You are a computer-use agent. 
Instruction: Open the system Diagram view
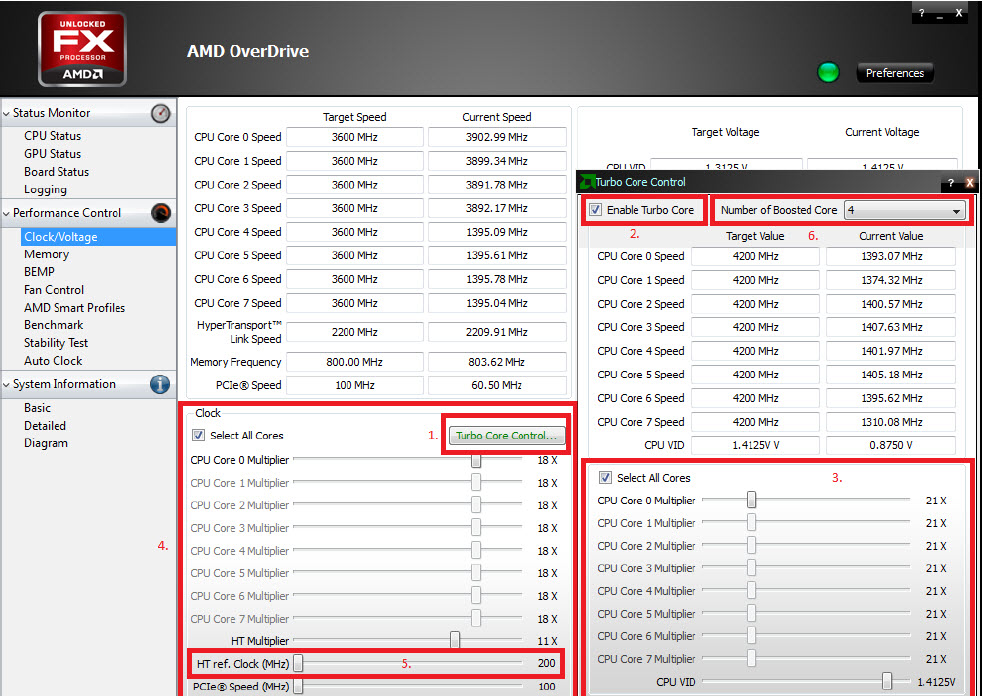tap(46, 443)
